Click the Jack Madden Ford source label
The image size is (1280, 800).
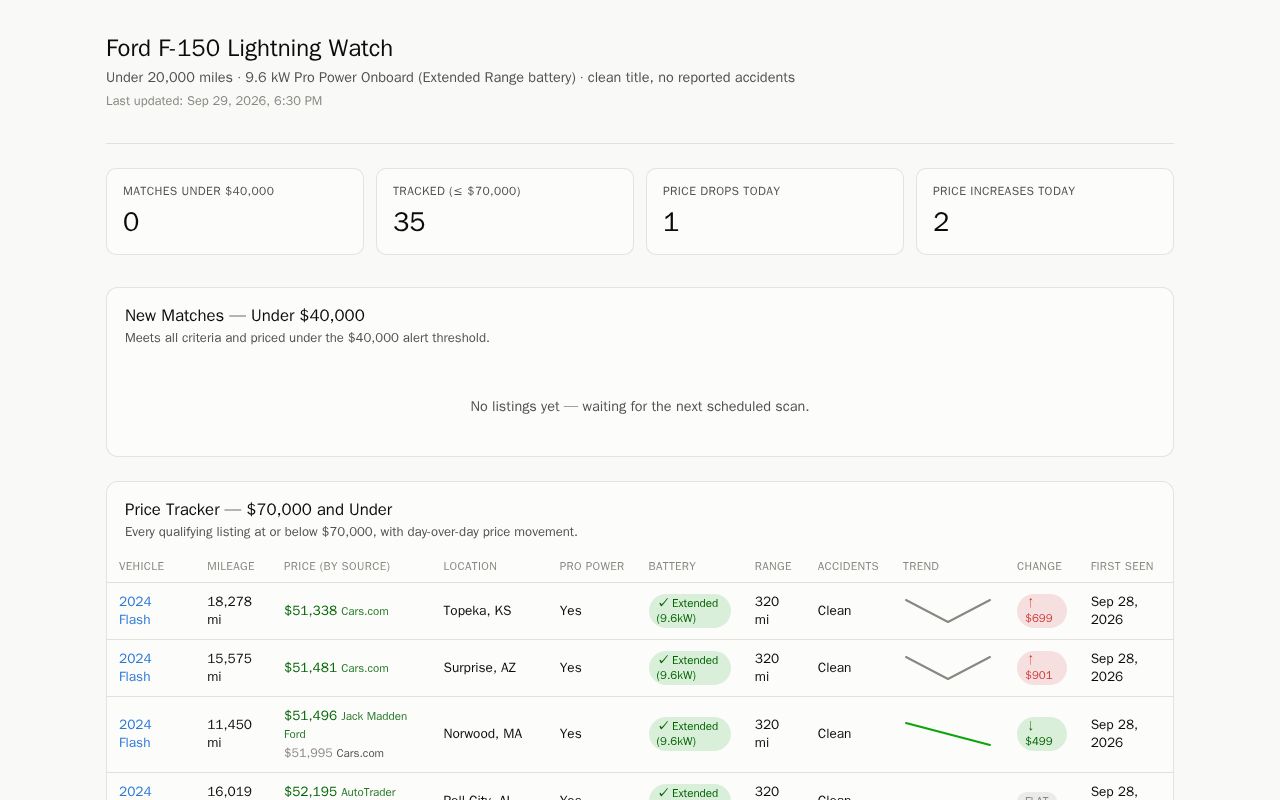click(x=345, y=725)
